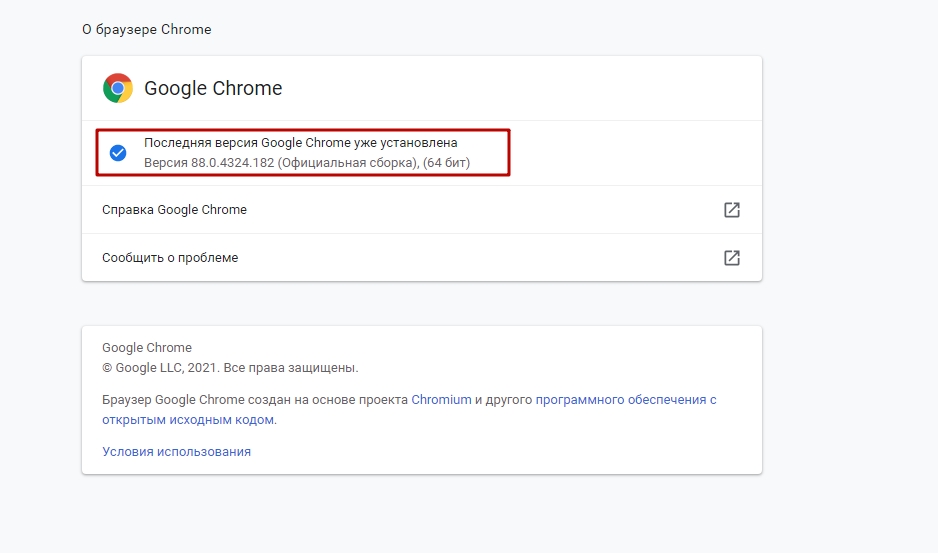Click the О браузере Chrome page heading
The height and width of the screenshot is (553, 938).
tap(147, 30)
